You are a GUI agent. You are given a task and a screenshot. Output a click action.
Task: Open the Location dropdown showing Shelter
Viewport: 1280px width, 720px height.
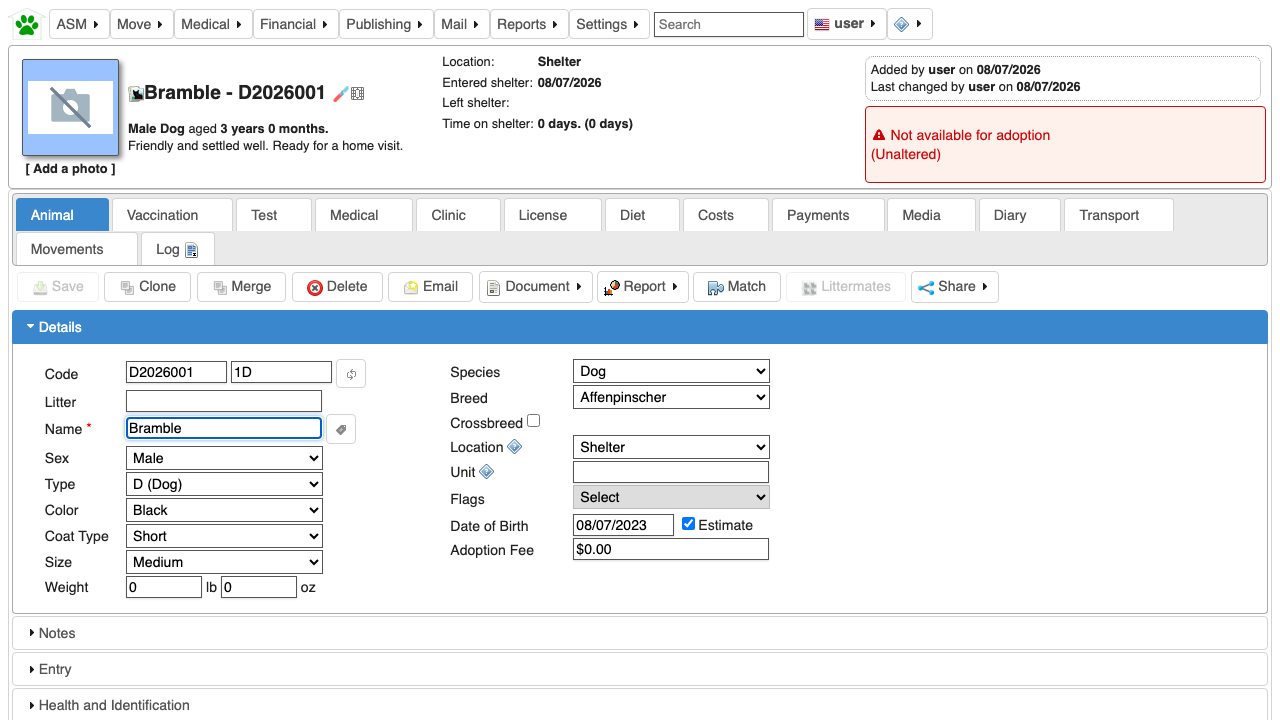671,447
